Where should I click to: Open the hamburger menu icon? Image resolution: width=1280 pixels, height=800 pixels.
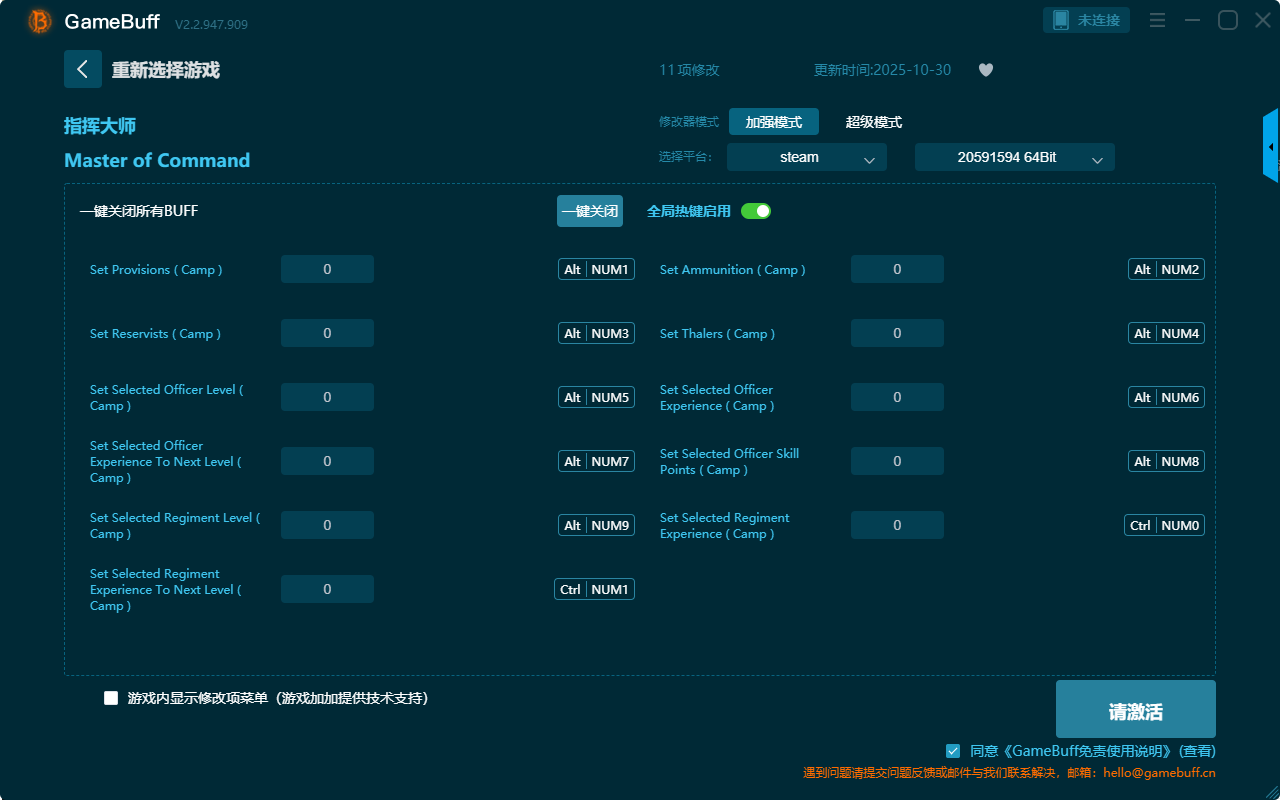pos(1157,20)
